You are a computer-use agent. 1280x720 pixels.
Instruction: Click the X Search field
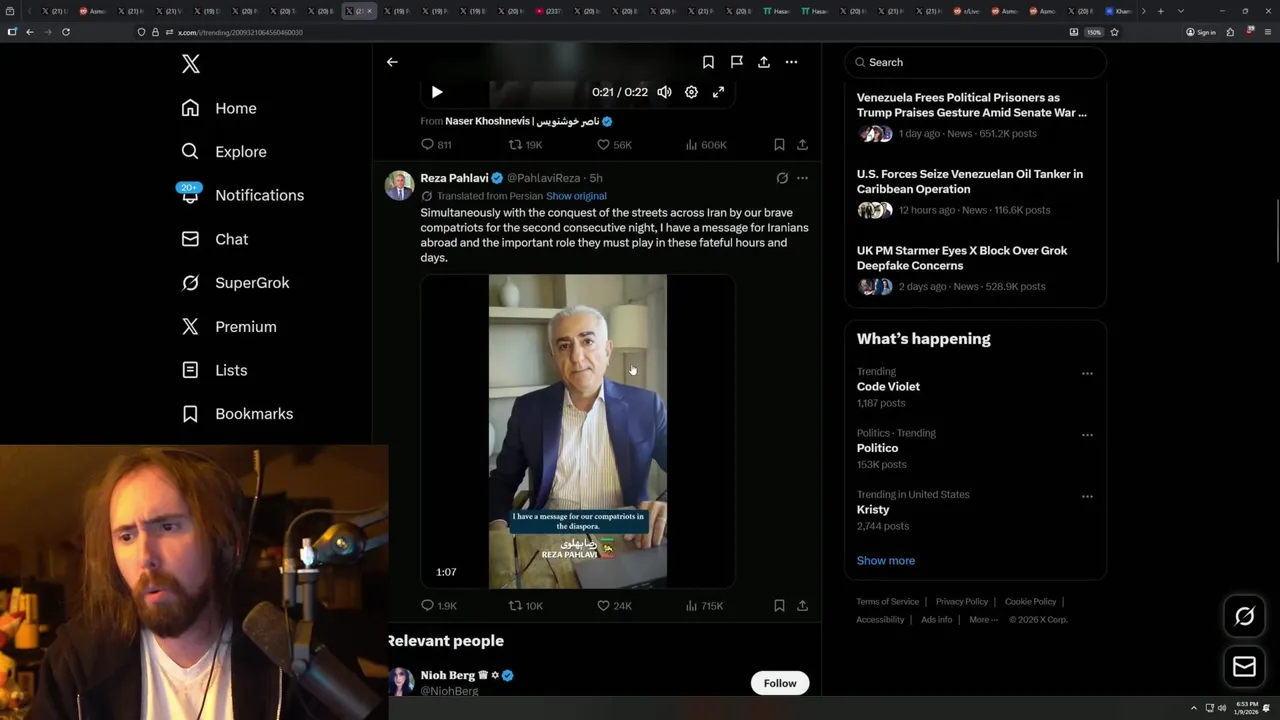click(x=975, y=62)
